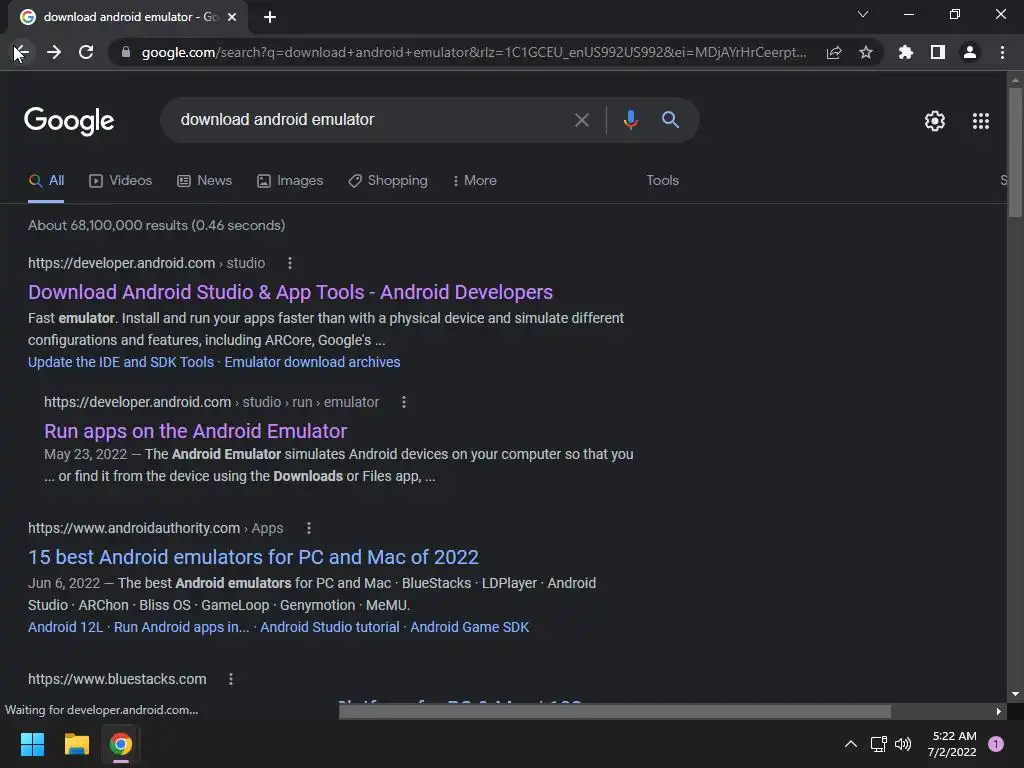
Task: Reload the page with the refresh icon
Action: point(86,52)
